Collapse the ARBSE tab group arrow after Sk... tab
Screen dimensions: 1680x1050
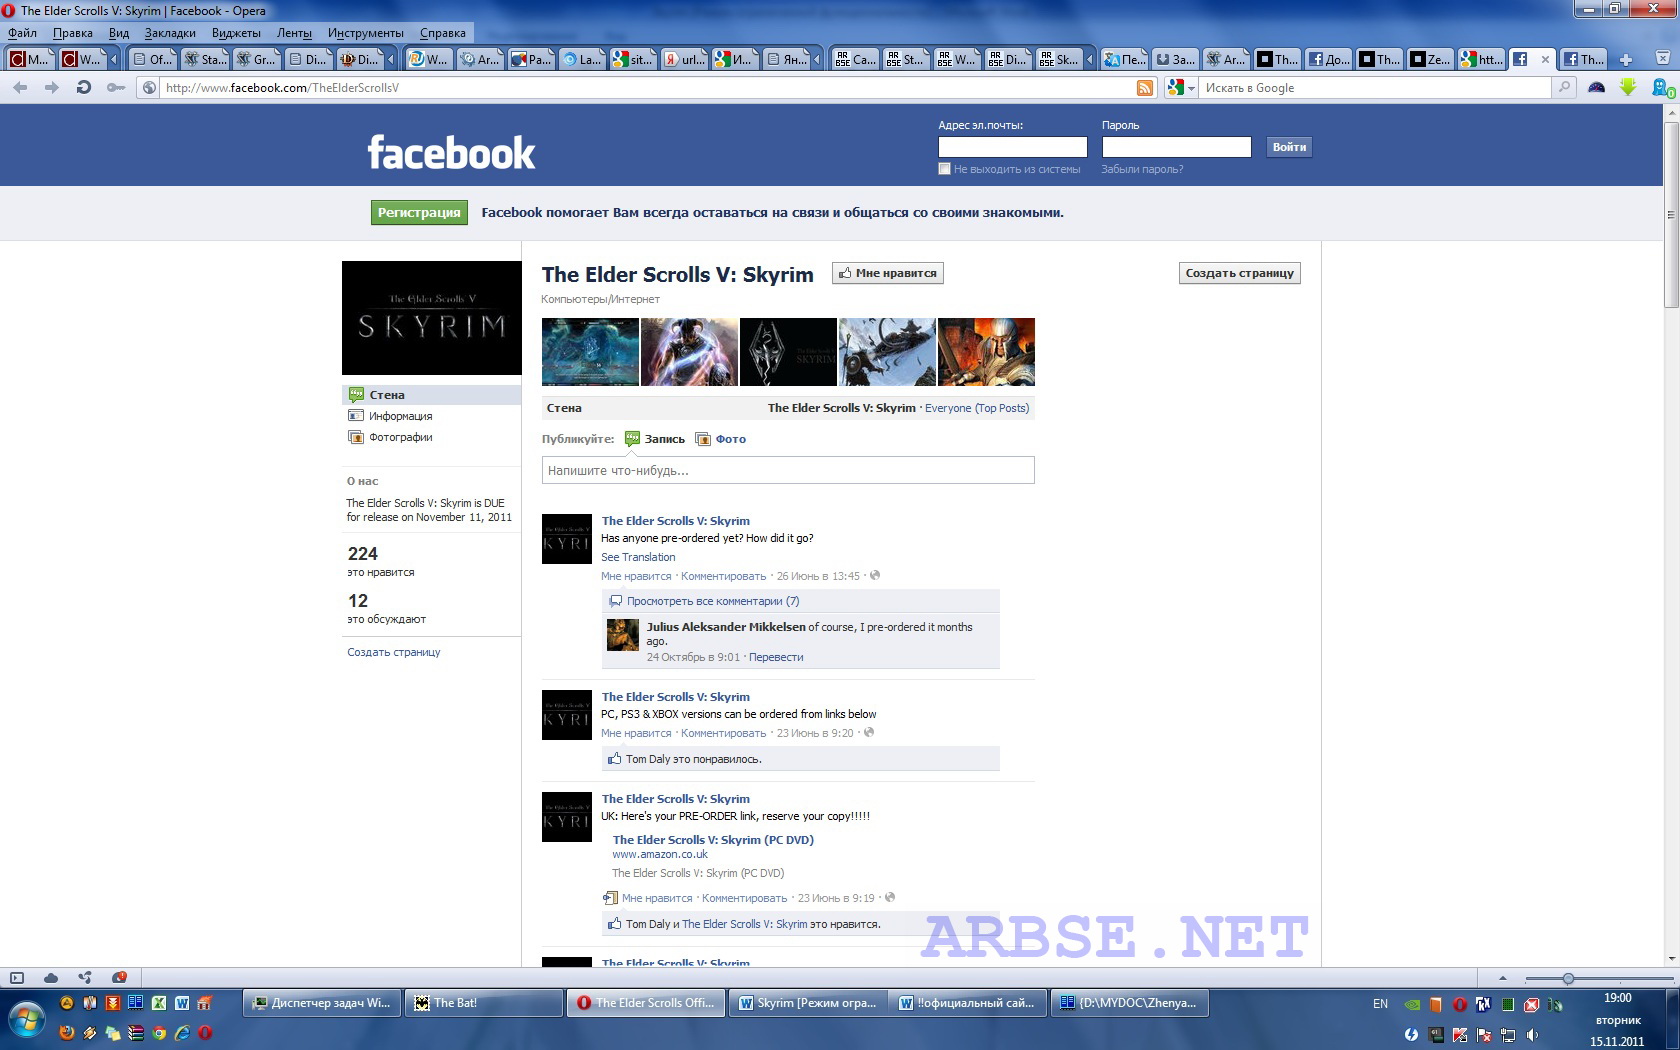[x=1089, y=60]
